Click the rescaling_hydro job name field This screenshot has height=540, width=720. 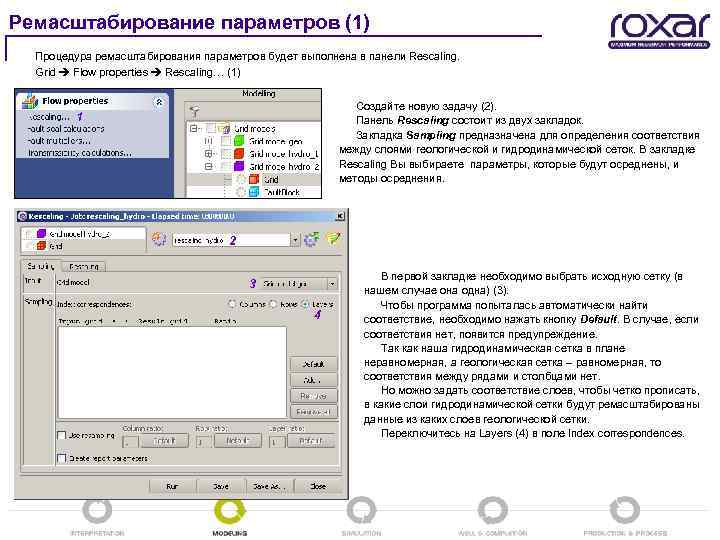point(231,240)
